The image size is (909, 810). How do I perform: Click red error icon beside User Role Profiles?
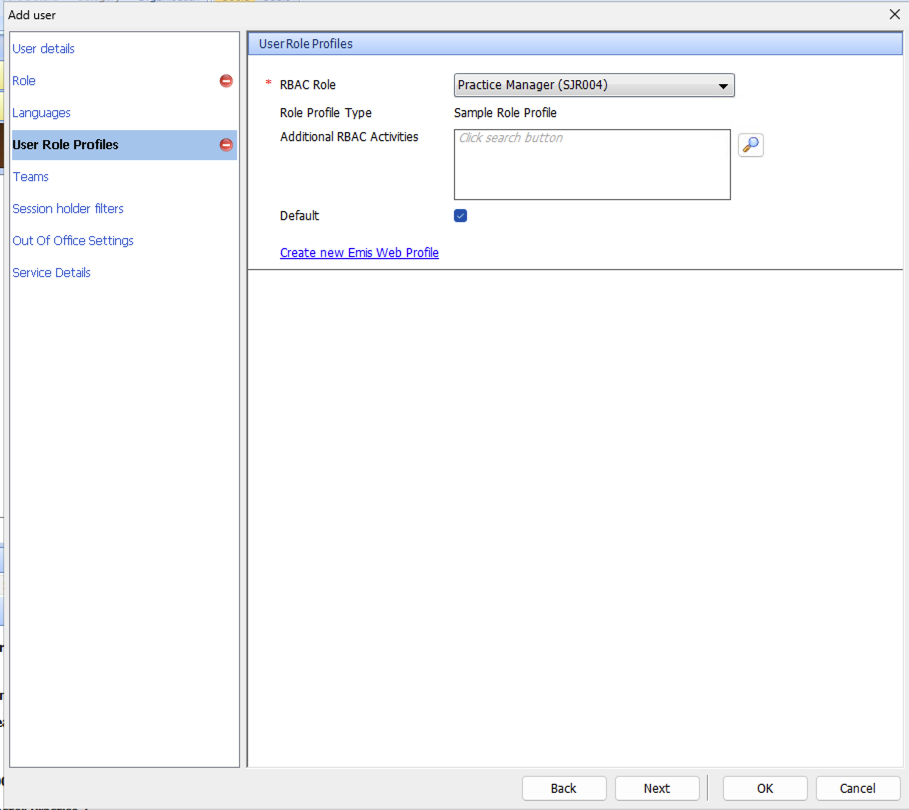click(x=226, y=145)
